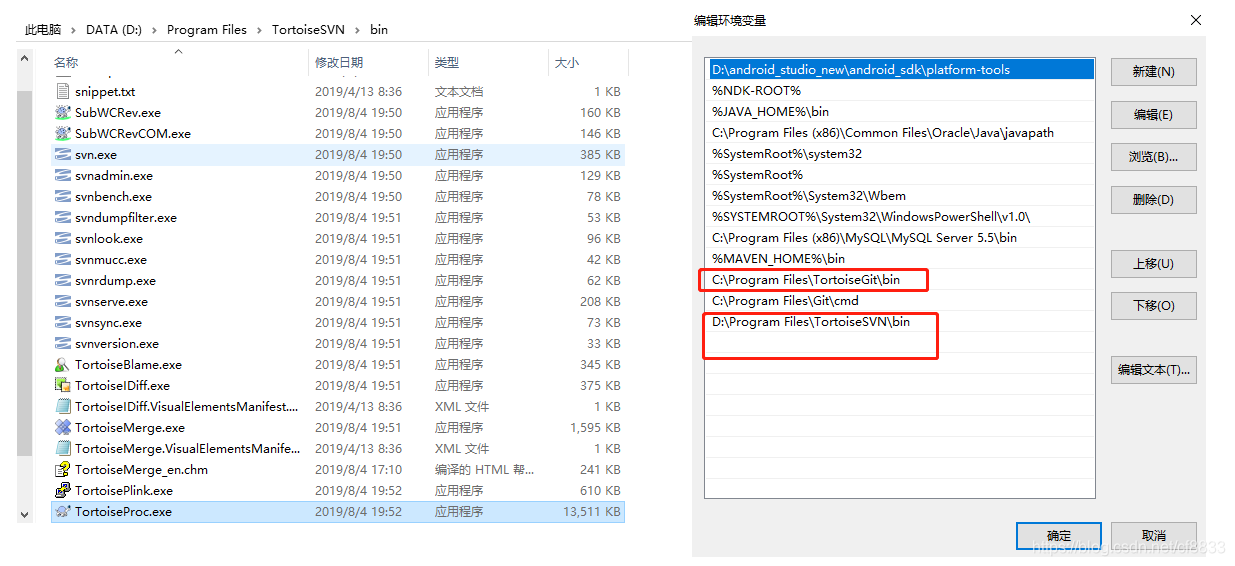The height and width of the screenshot is (566, 1235).
Task: Select the D:\Program Files\TortoiseSVN\bin entry
Action: (x=900, y=322)
